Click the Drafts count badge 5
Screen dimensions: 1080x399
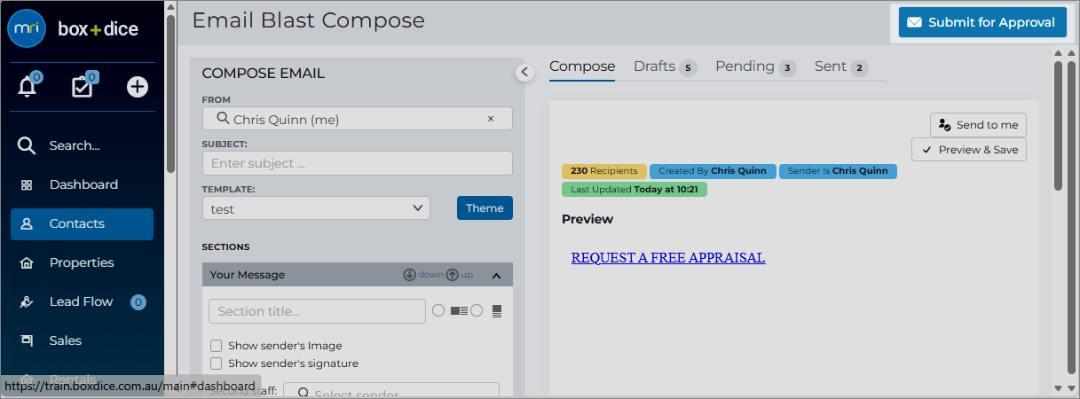click(687, 68)
